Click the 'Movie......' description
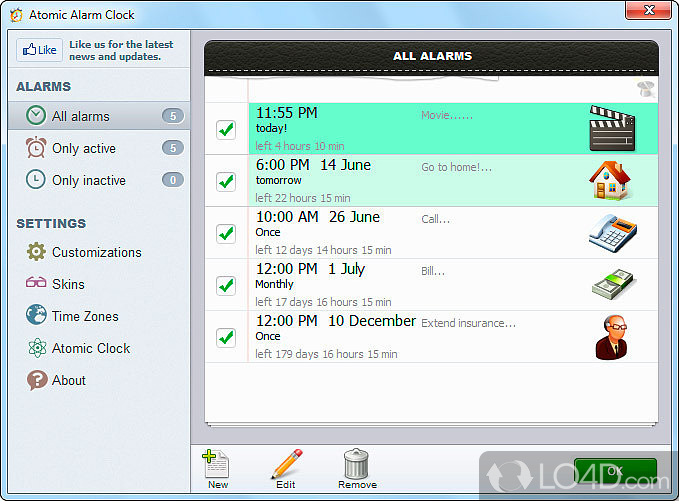The height and width of the screenshot is (501, 679). [x=447, y=115]
